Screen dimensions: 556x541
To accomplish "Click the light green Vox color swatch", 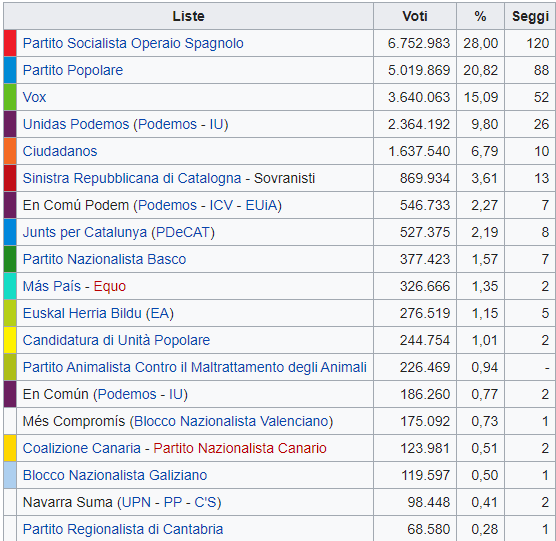I will [10, 97].
